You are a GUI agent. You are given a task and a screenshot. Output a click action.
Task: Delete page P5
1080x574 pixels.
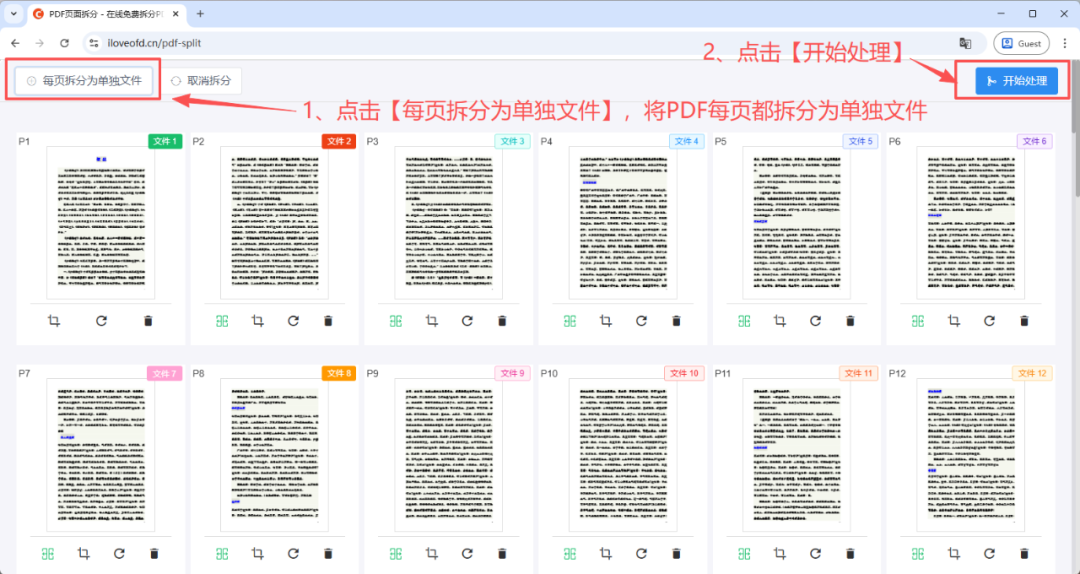[x=851, y=320]
